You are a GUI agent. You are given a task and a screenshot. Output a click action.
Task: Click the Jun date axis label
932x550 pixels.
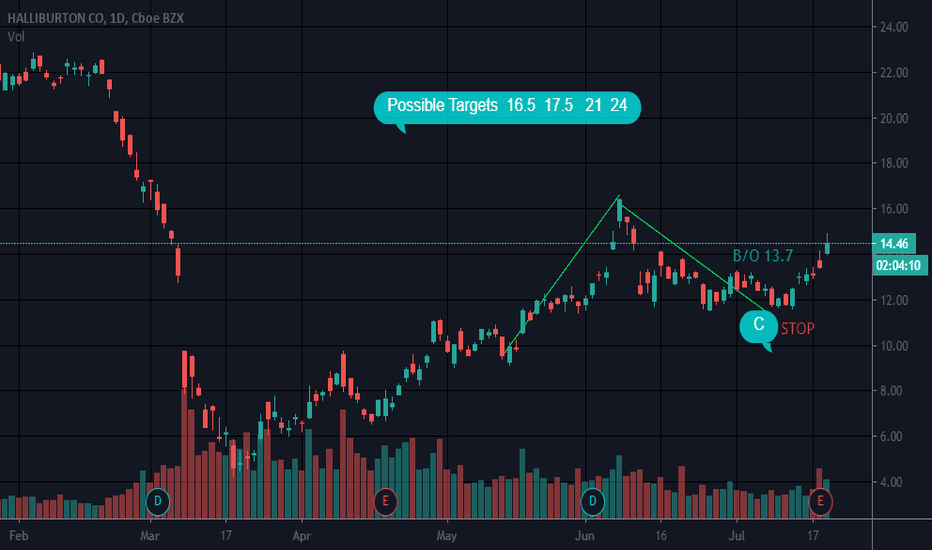tap(585, 536)
